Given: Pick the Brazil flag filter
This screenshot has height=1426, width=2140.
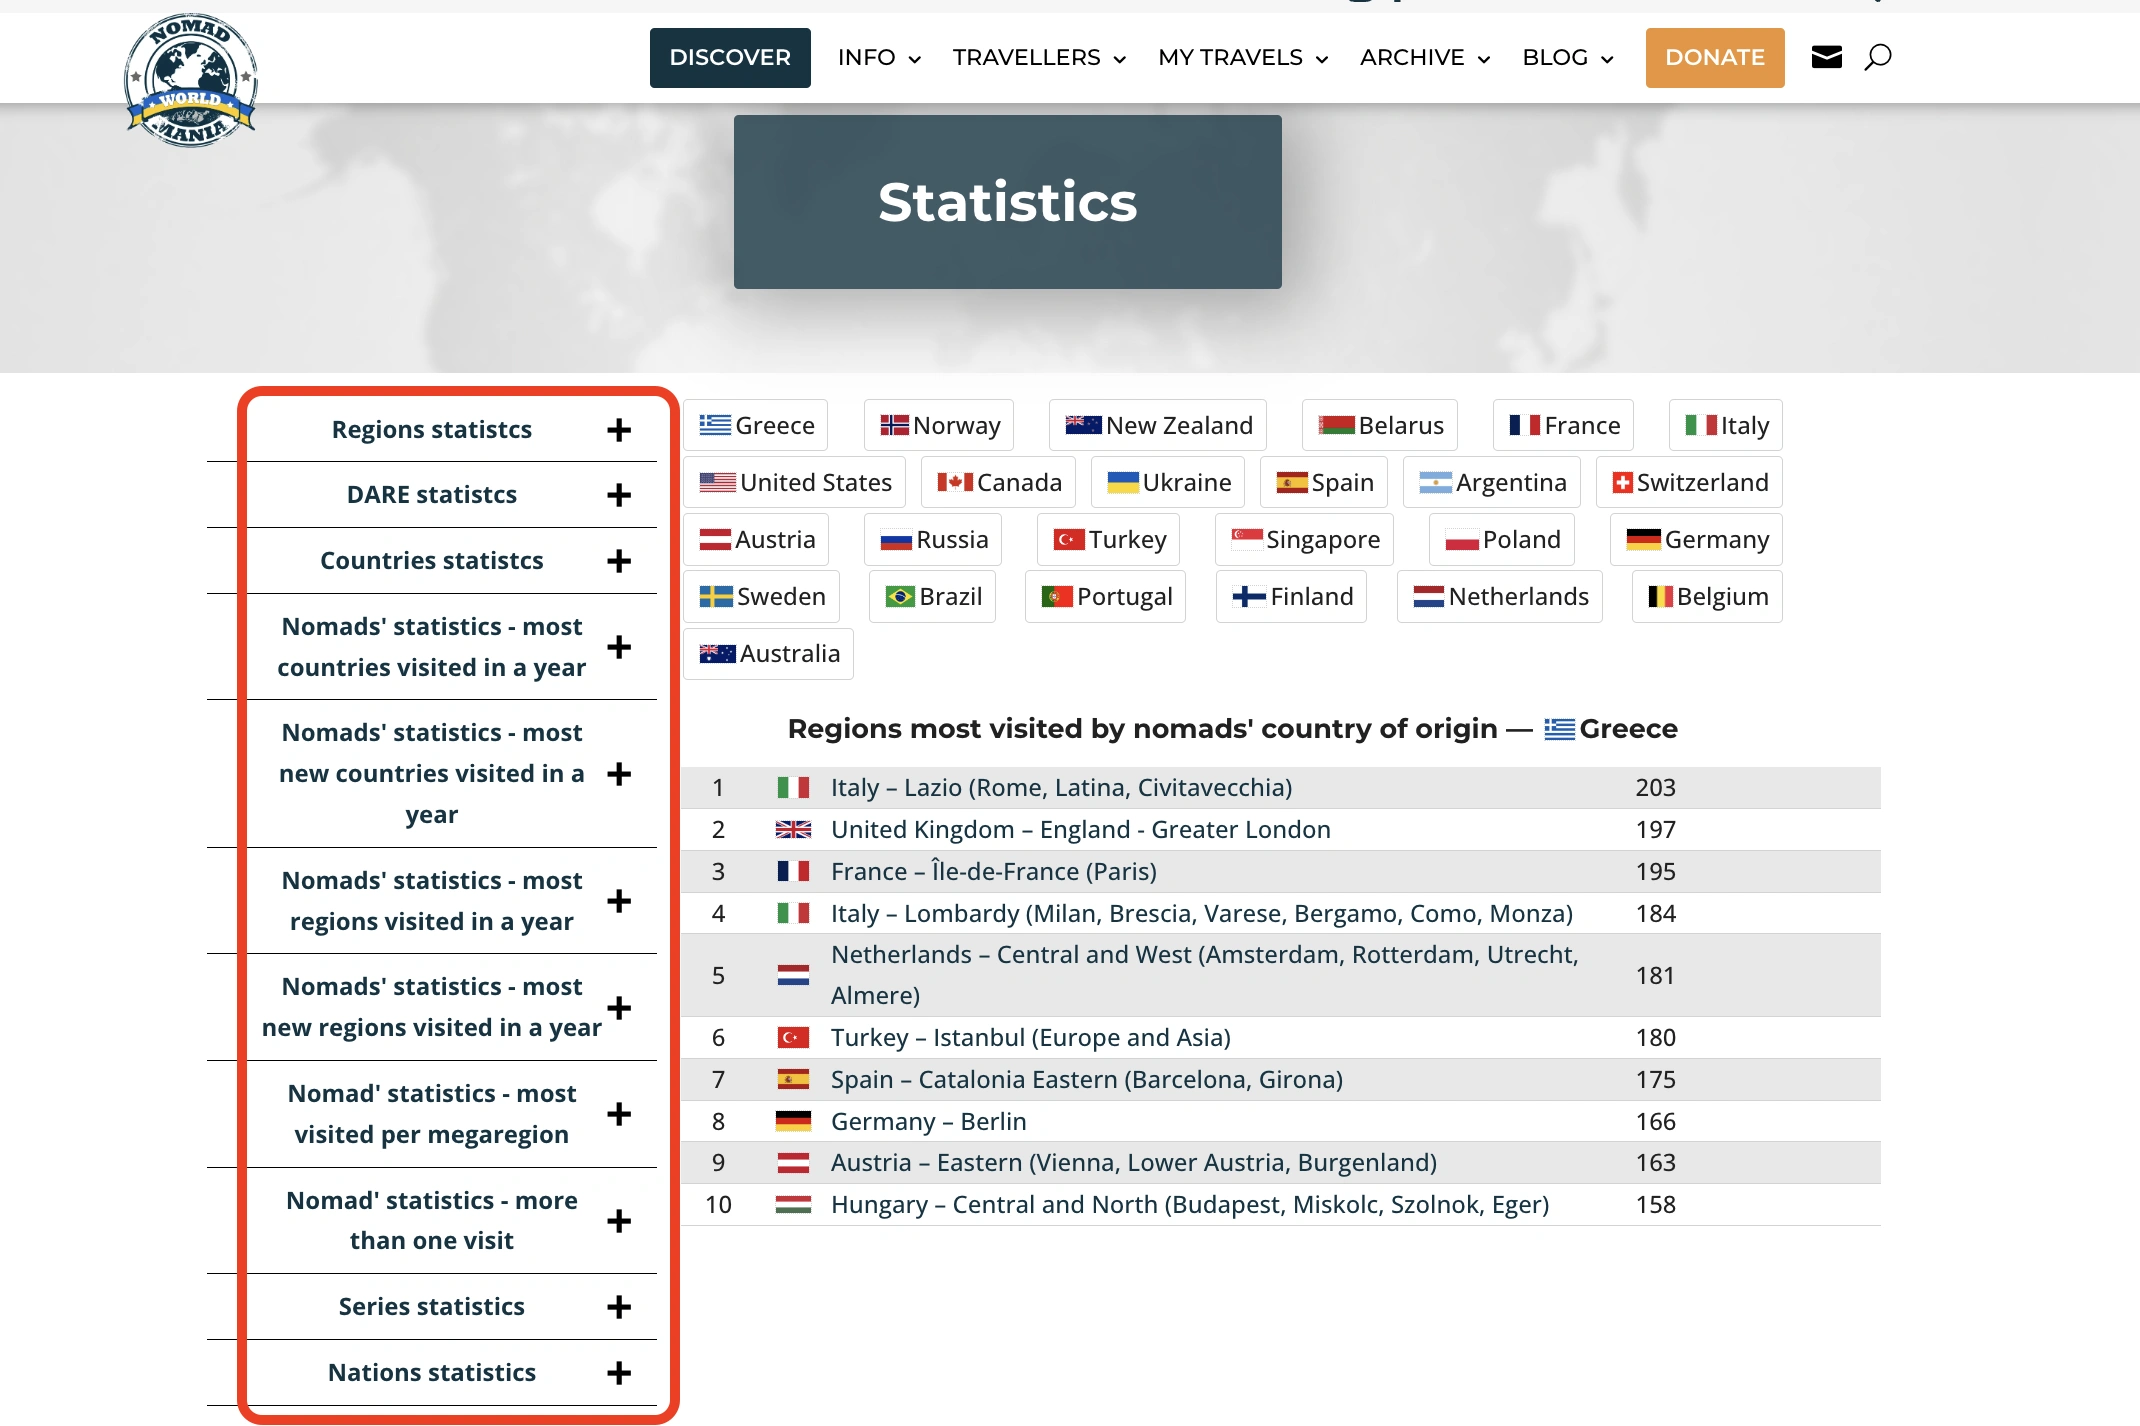Looking at the screenshot, I should pyautogui.click(x=932, y=597).
